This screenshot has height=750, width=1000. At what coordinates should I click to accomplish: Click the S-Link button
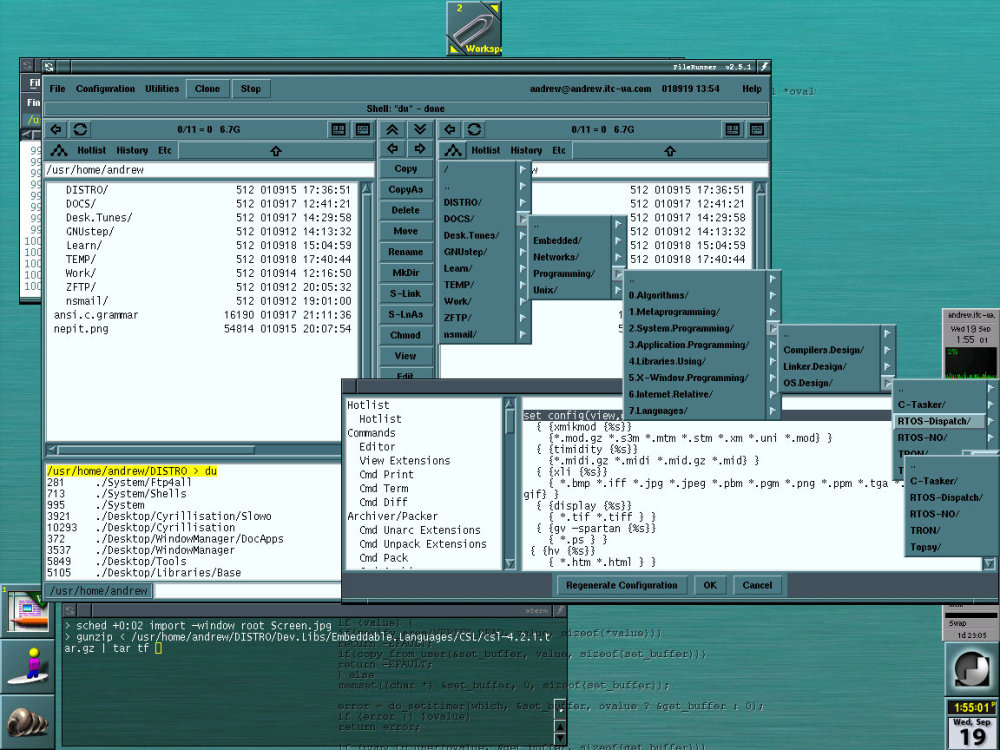(x=406, y=293)
